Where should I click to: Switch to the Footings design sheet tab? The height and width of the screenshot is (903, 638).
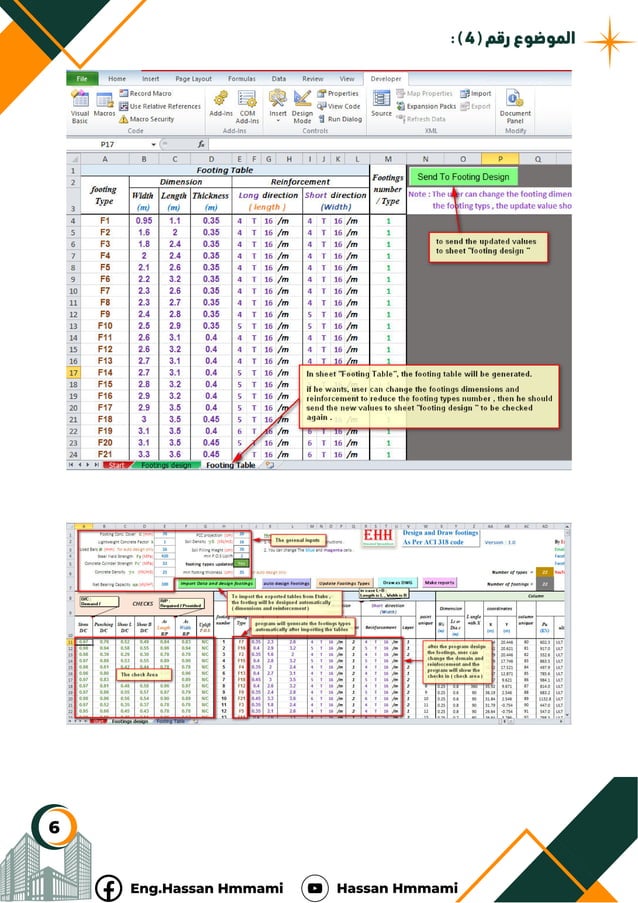click(x=166, y=465)
